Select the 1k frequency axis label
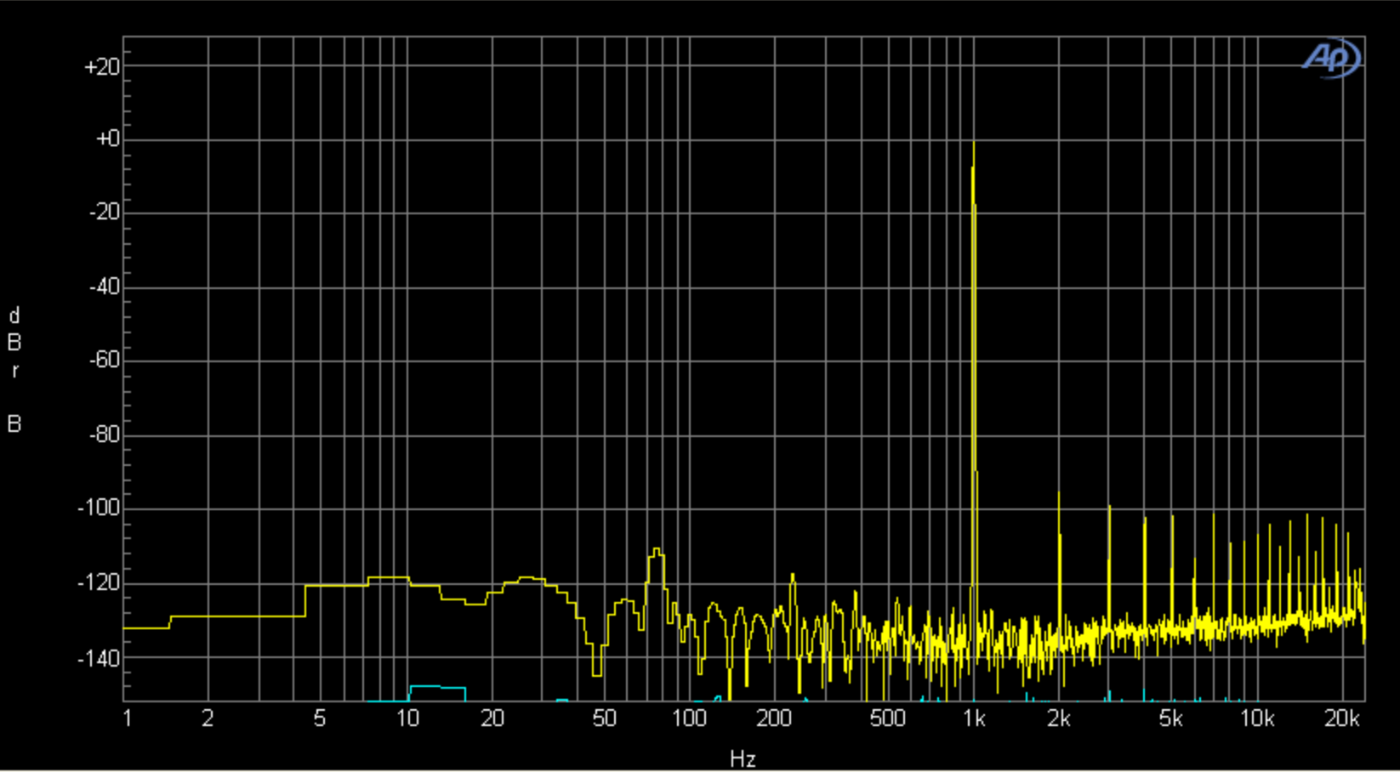This screenshot has width=1400, height=772. [x=974, y=719]
